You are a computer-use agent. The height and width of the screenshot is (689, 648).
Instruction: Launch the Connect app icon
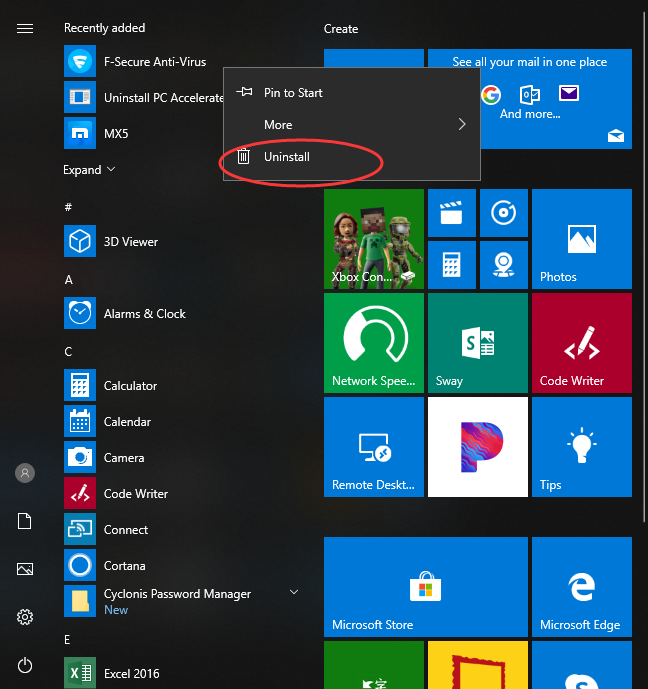(x=80, y=529)
